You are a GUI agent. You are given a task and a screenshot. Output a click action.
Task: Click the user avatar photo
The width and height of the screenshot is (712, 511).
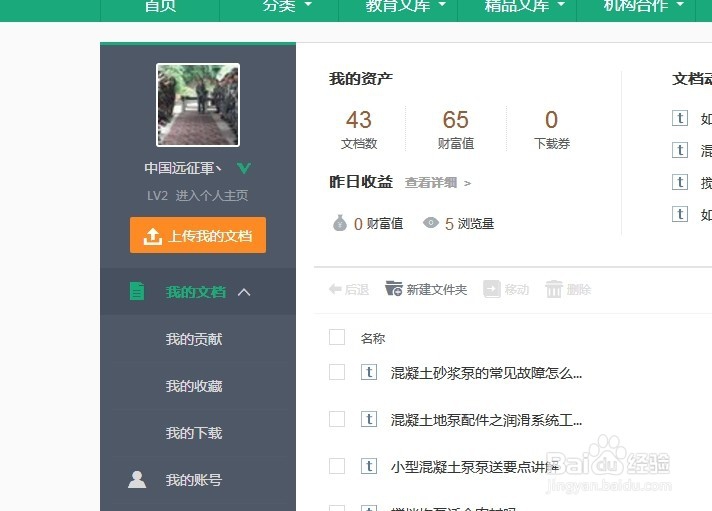point(198,105)
